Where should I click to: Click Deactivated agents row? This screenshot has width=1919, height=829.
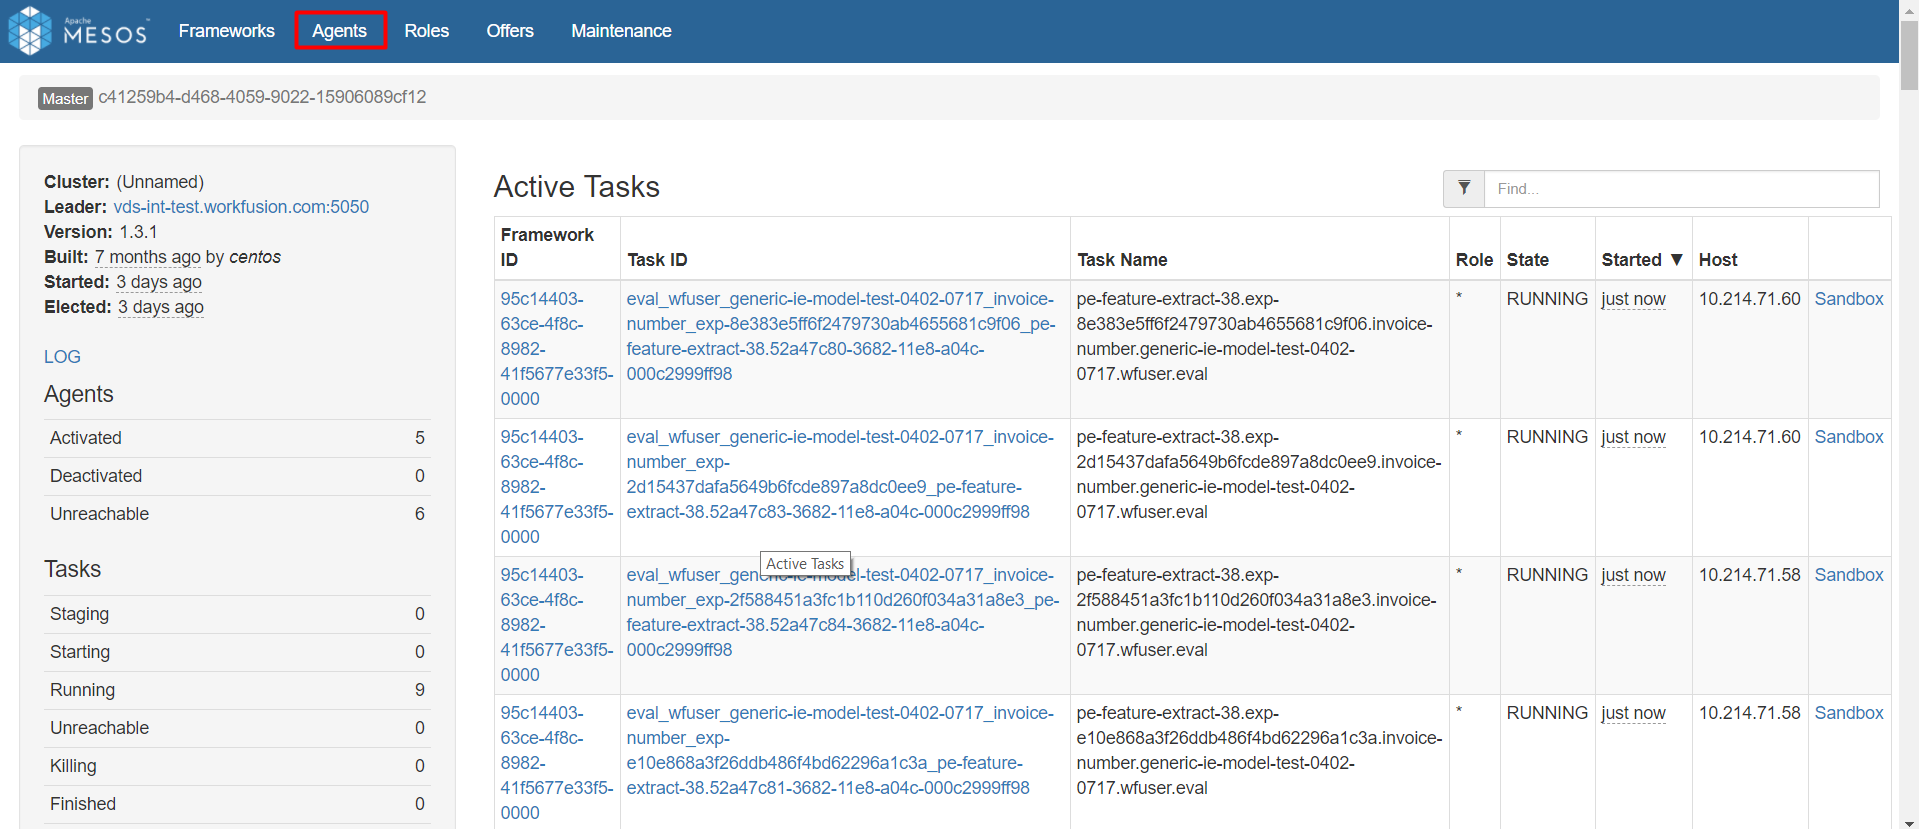click(237, 476)
